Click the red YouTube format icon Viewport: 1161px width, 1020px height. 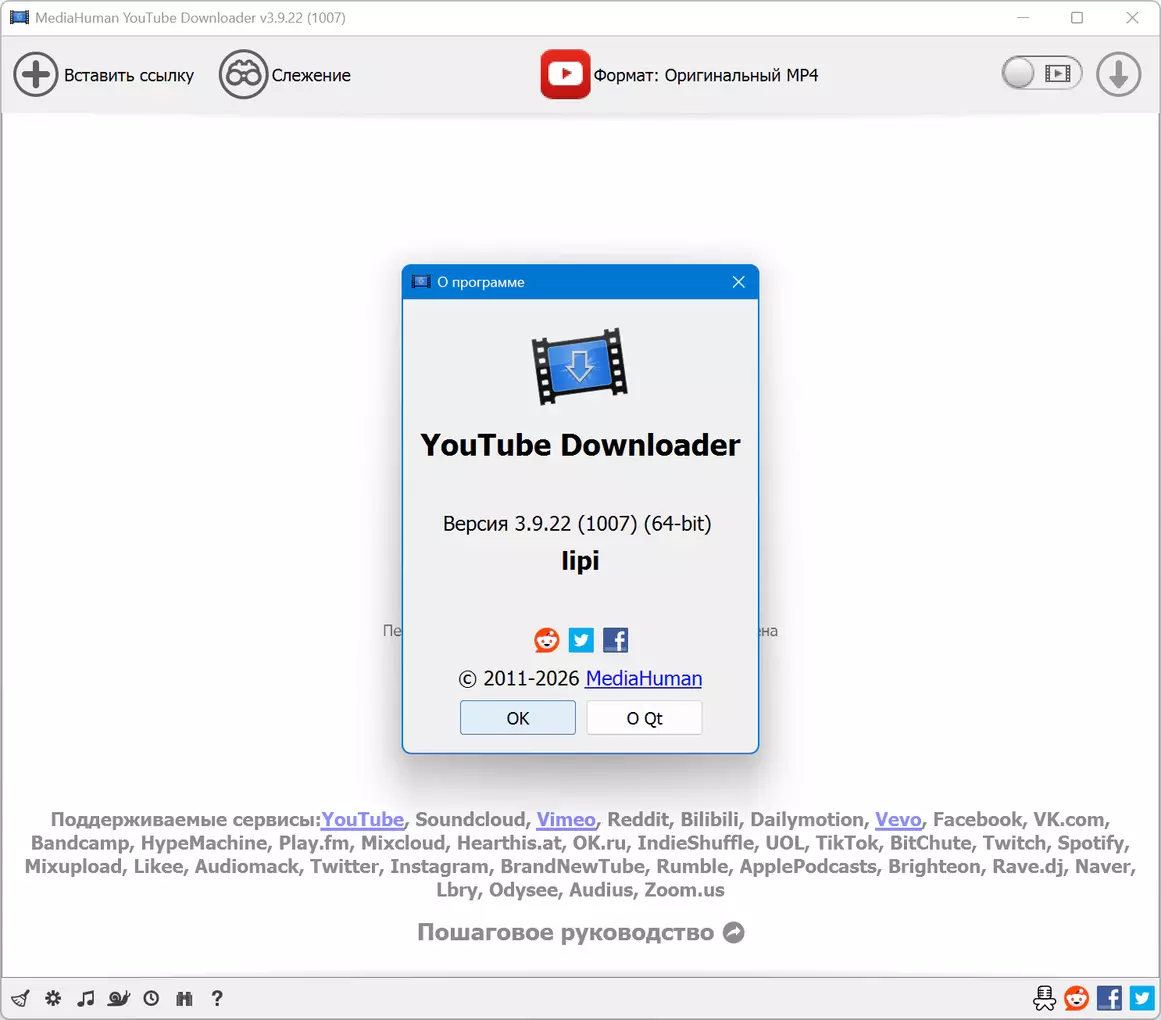click(x=565, y=74)
